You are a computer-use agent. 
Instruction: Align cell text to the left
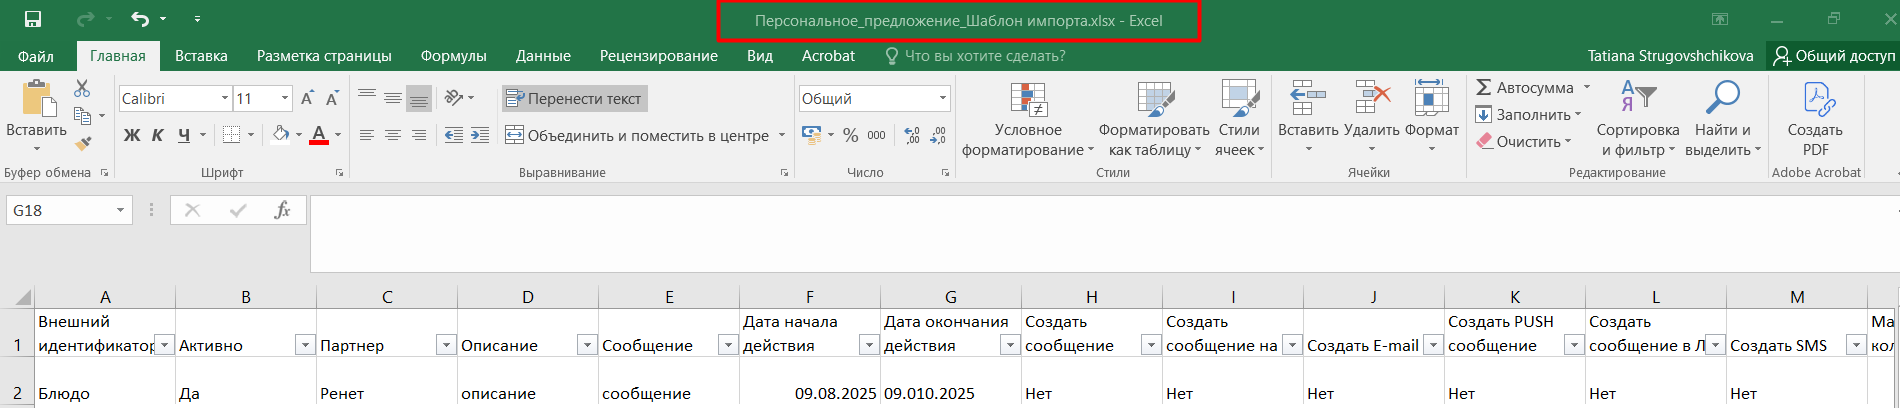pyautogui.click(x=367, y=135)
